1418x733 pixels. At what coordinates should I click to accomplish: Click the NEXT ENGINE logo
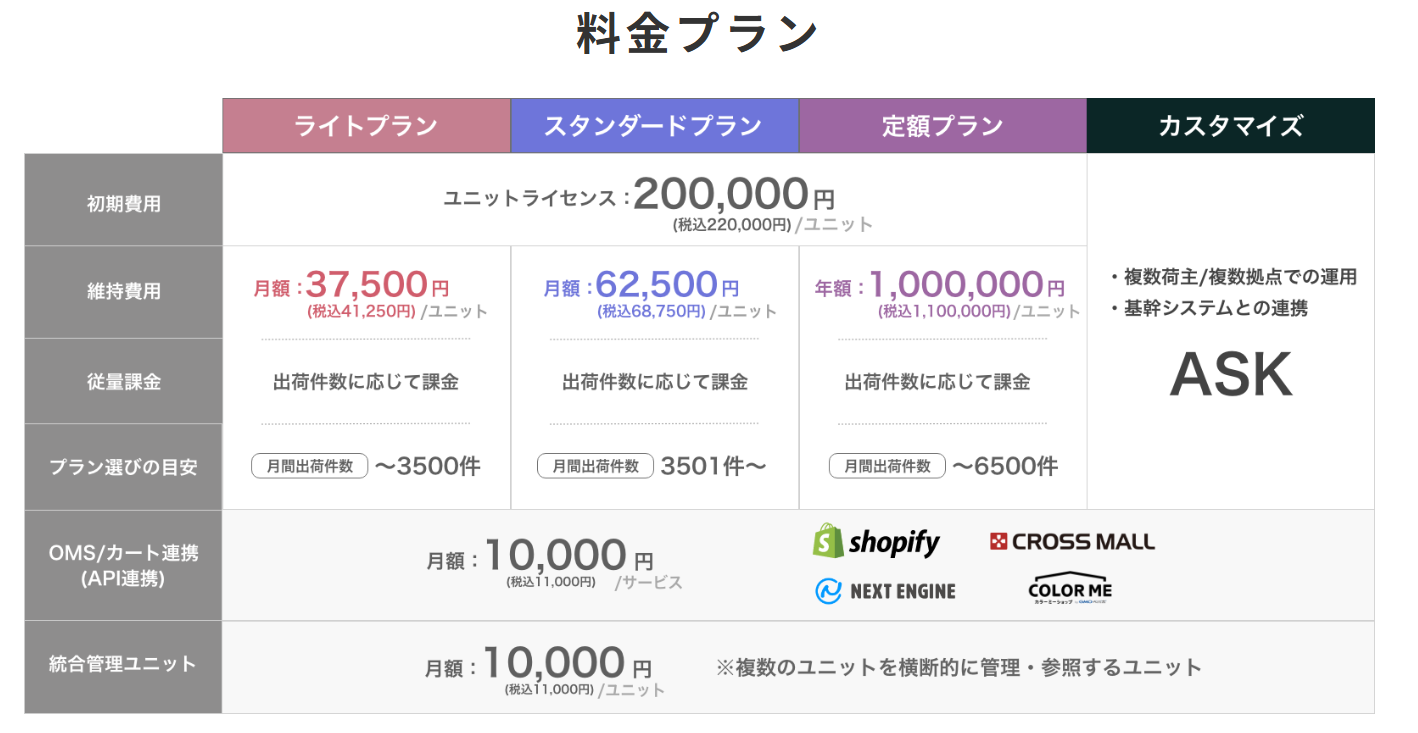tap(885, 591)
